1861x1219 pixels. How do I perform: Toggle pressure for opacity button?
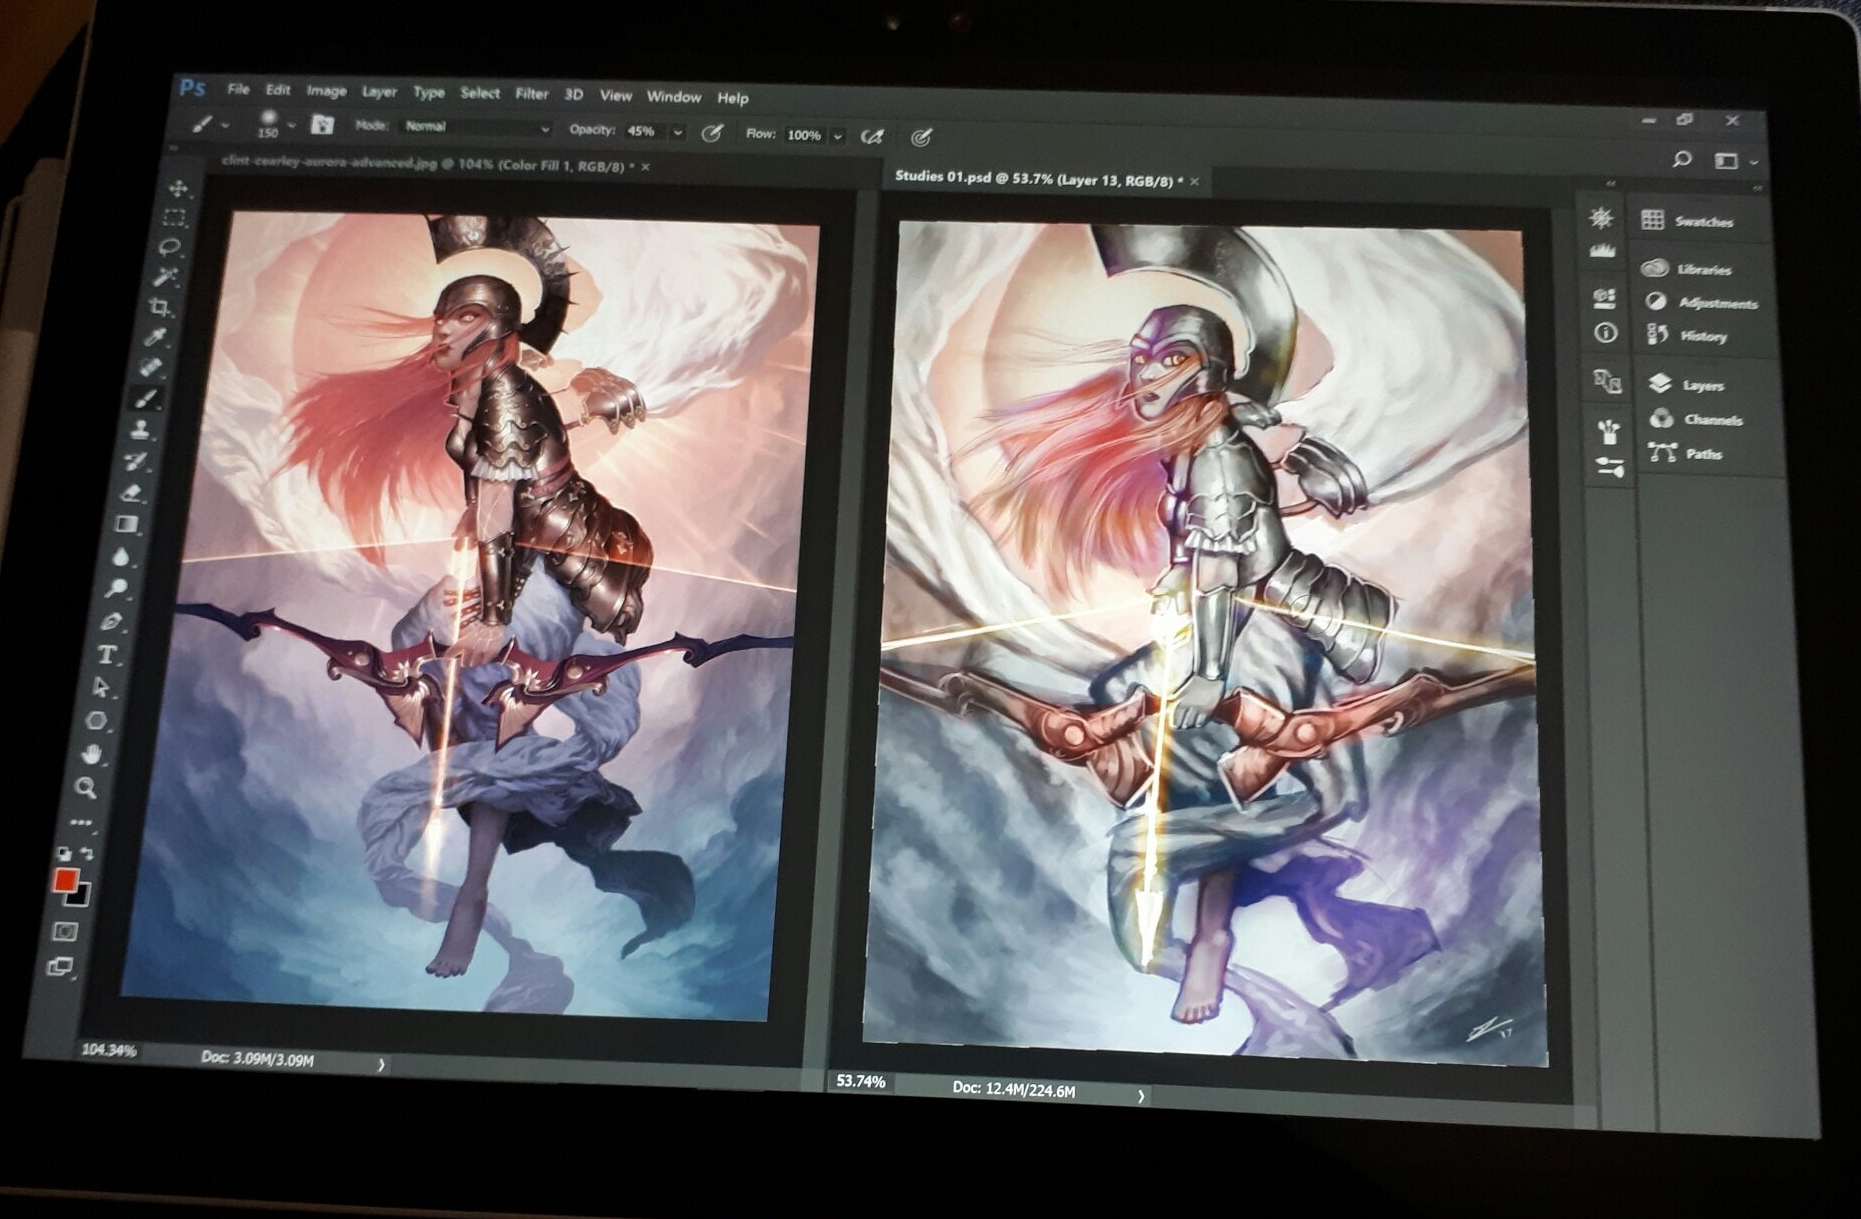712,133
